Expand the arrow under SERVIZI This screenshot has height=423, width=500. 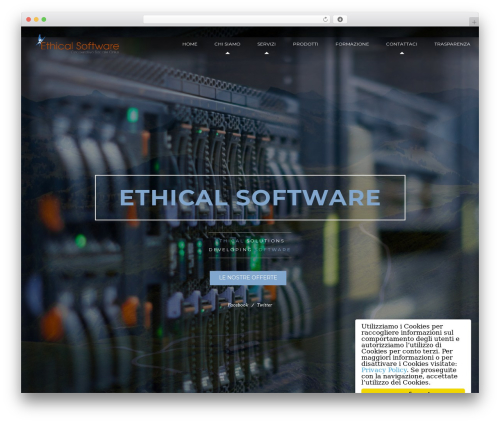(x=266, y=53)
